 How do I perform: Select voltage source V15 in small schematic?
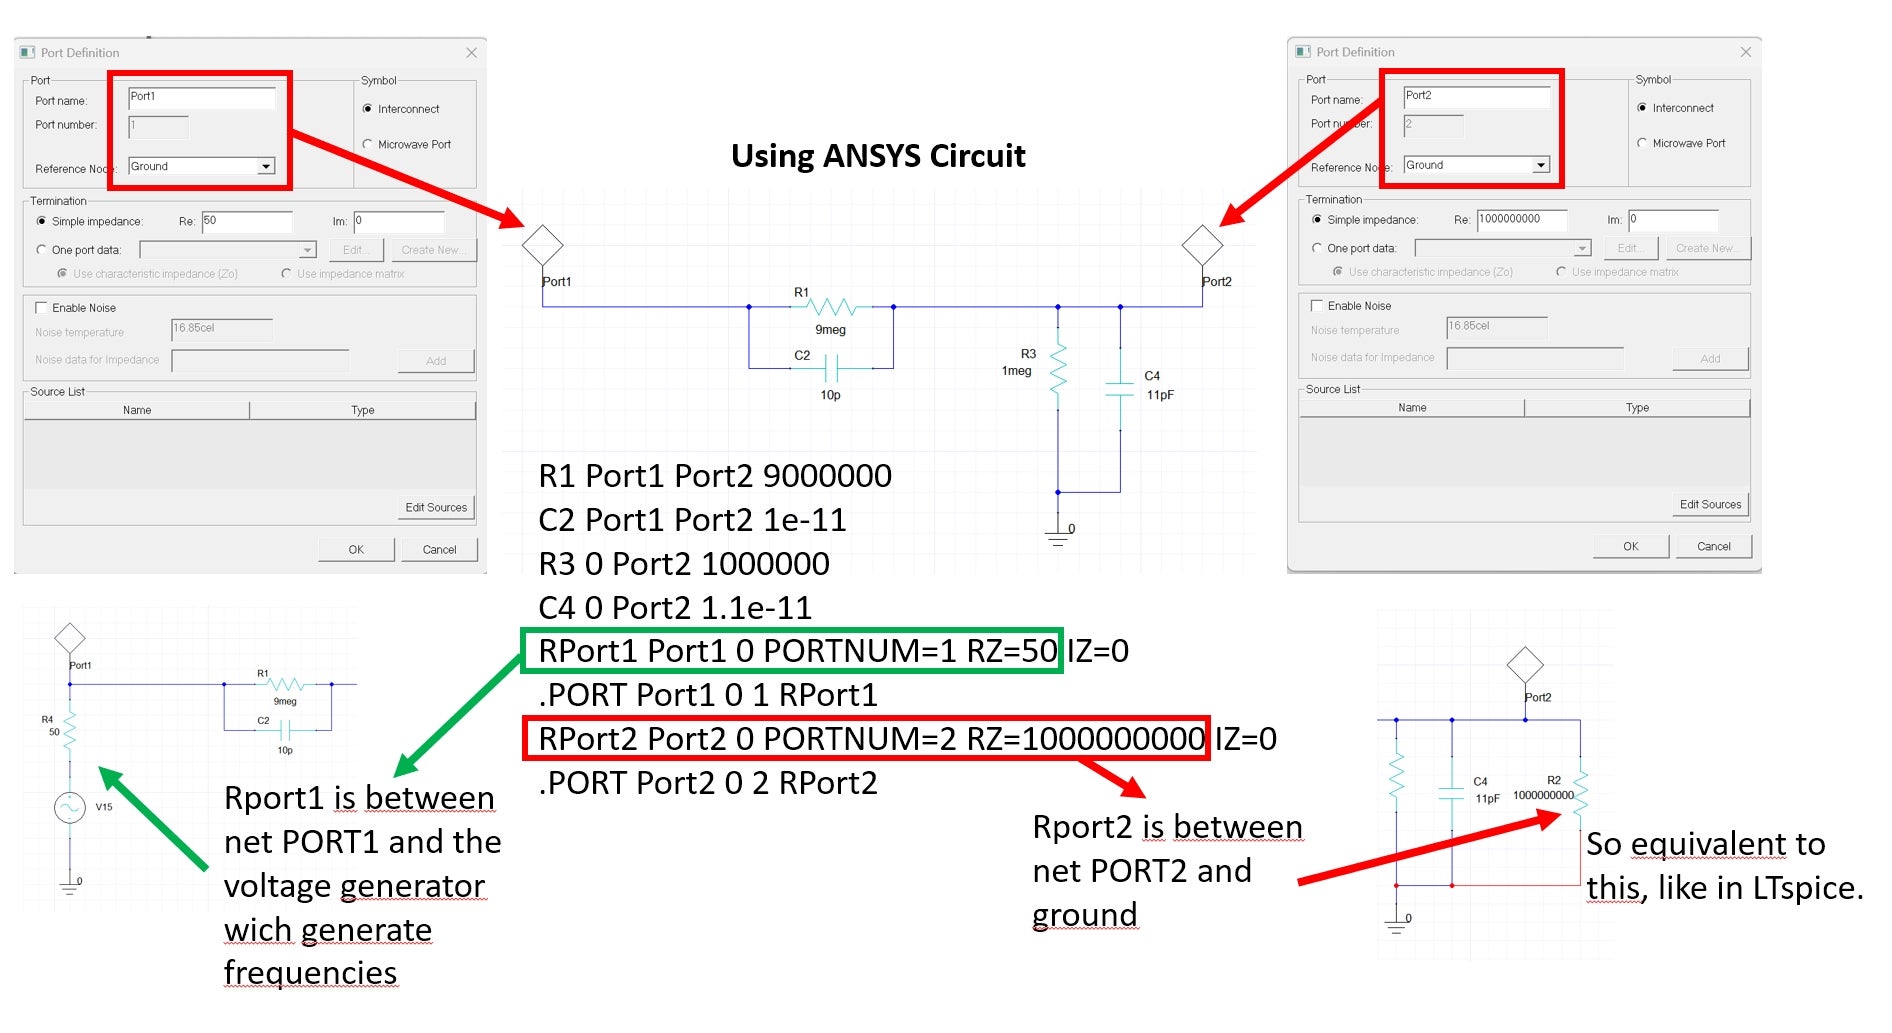pos(70,807)
